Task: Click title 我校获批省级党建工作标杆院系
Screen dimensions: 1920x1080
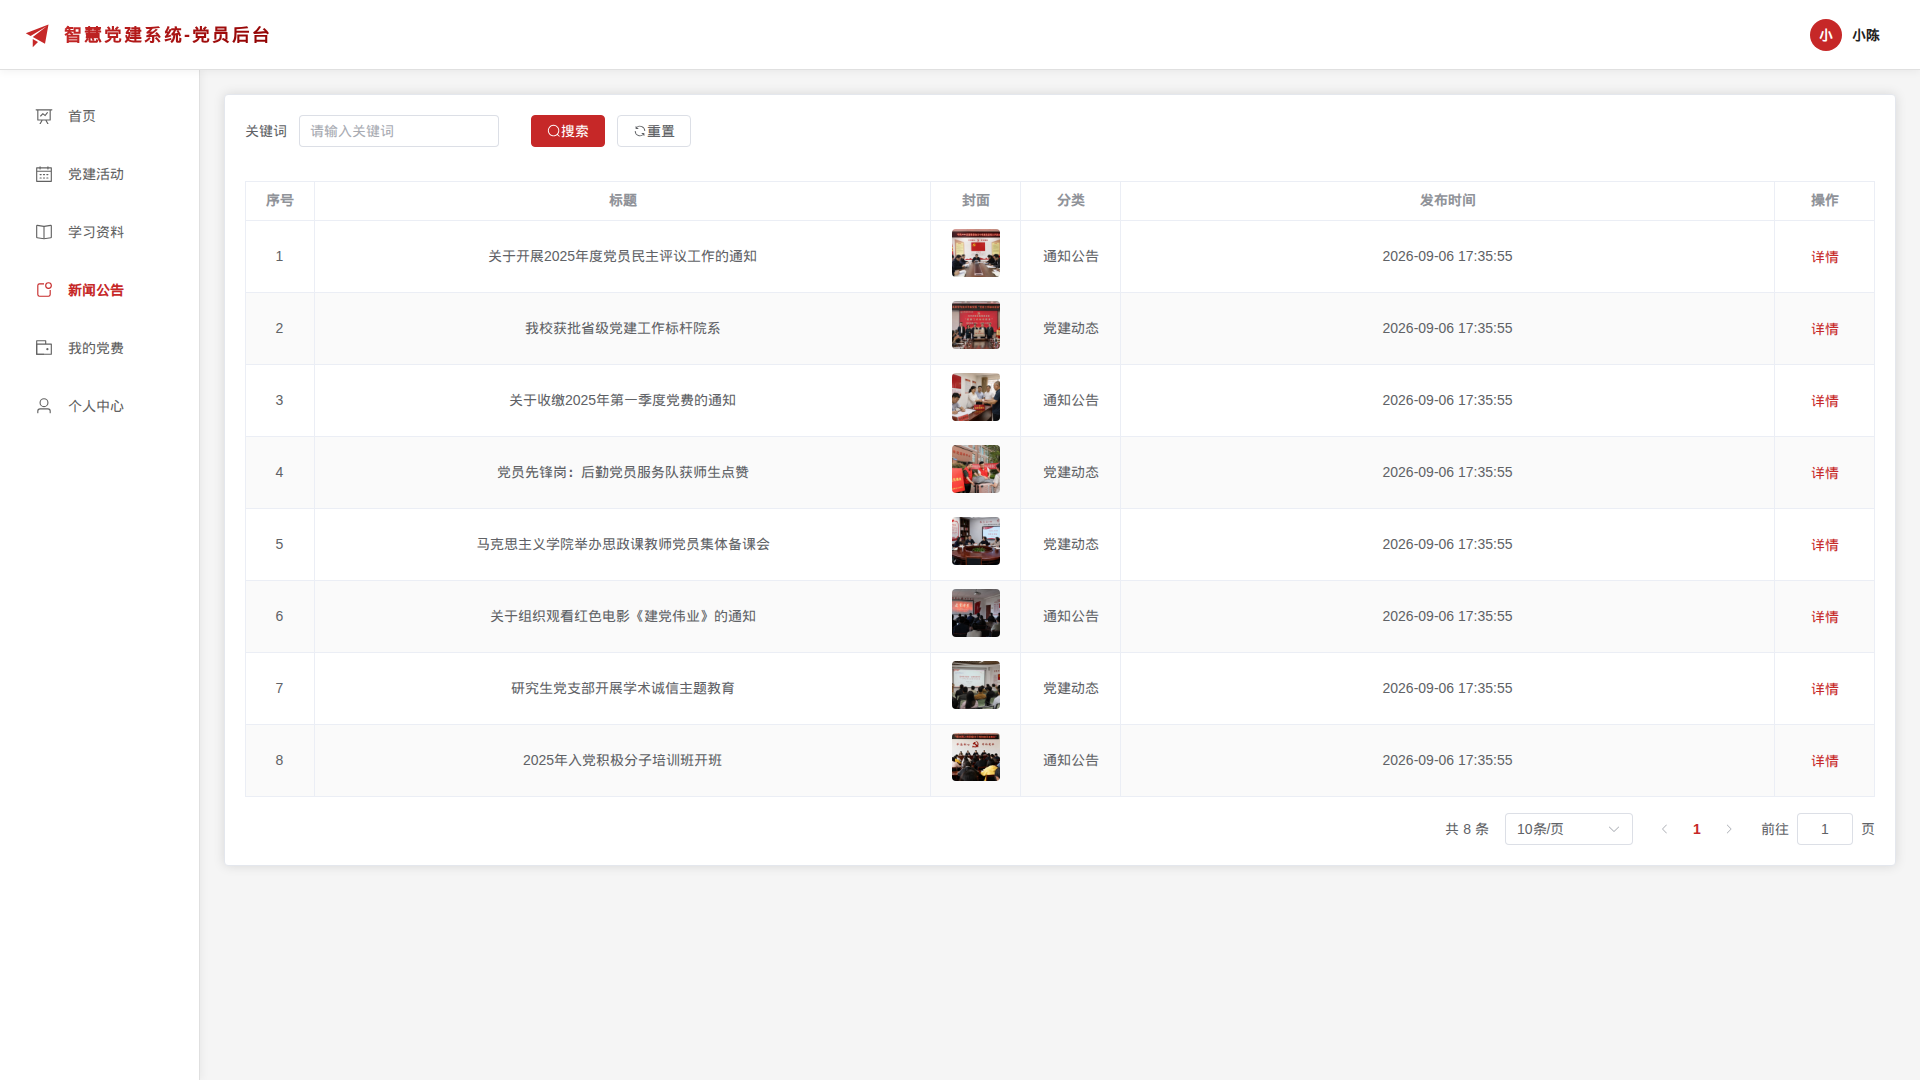Action: [623, 328]
